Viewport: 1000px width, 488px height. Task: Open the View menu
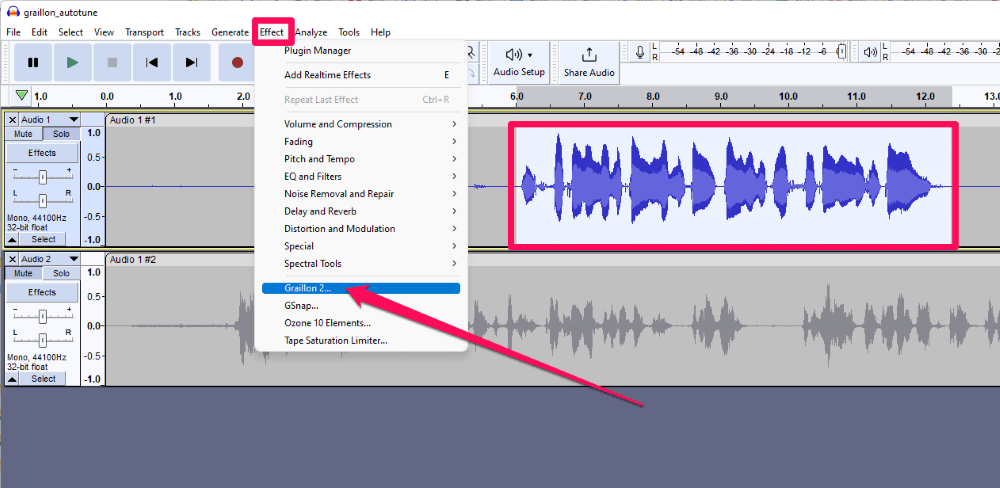[104, 32]
